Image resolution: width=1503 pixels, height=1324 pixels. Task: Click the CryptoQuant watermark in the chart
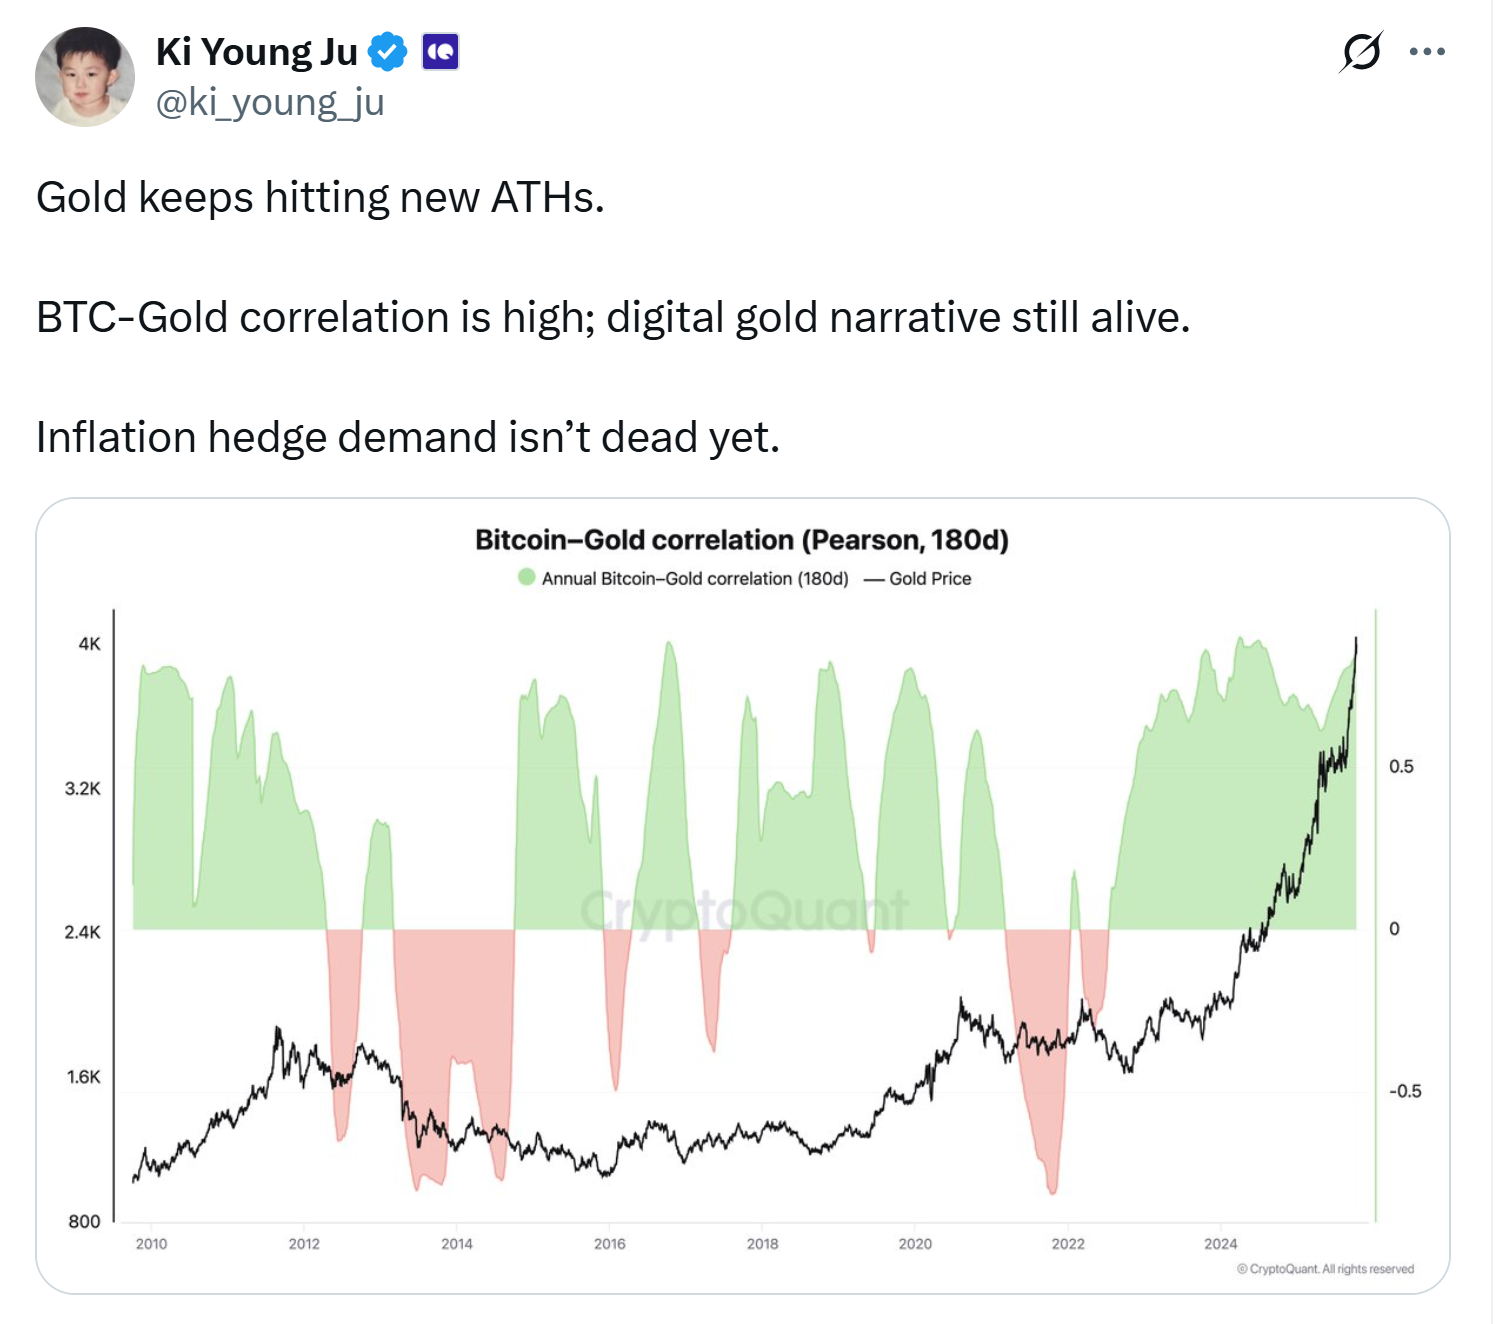744,911
